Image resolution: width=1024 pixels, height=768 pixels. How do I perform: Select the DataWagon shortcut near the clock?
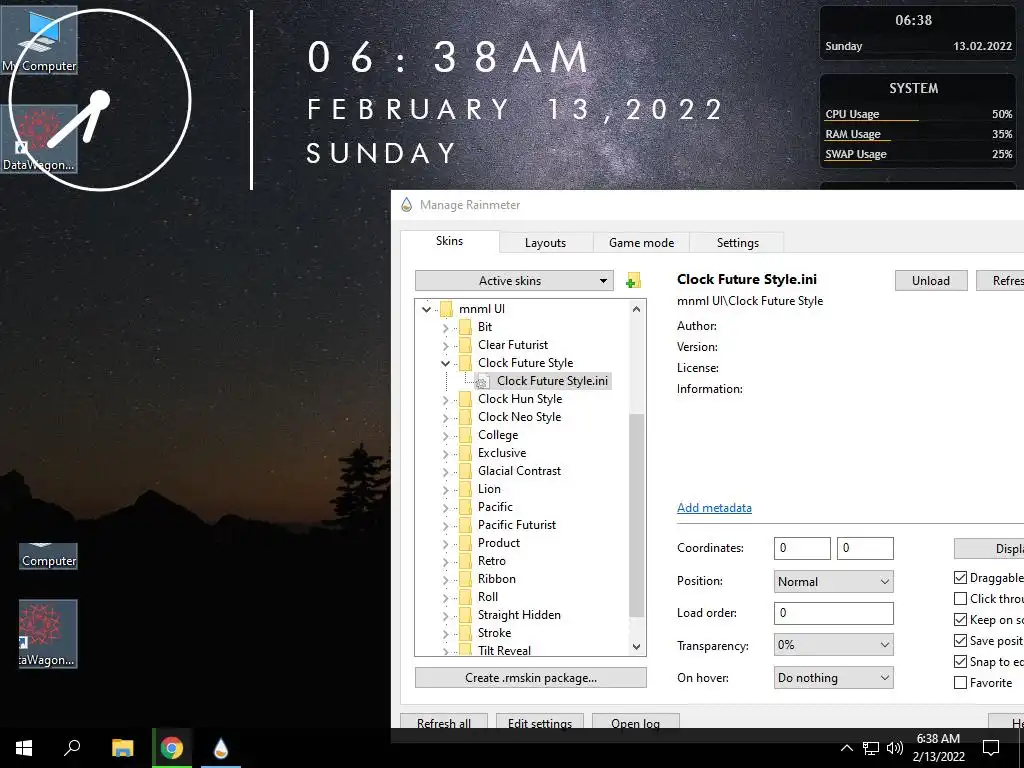click(x=39, y=139)
